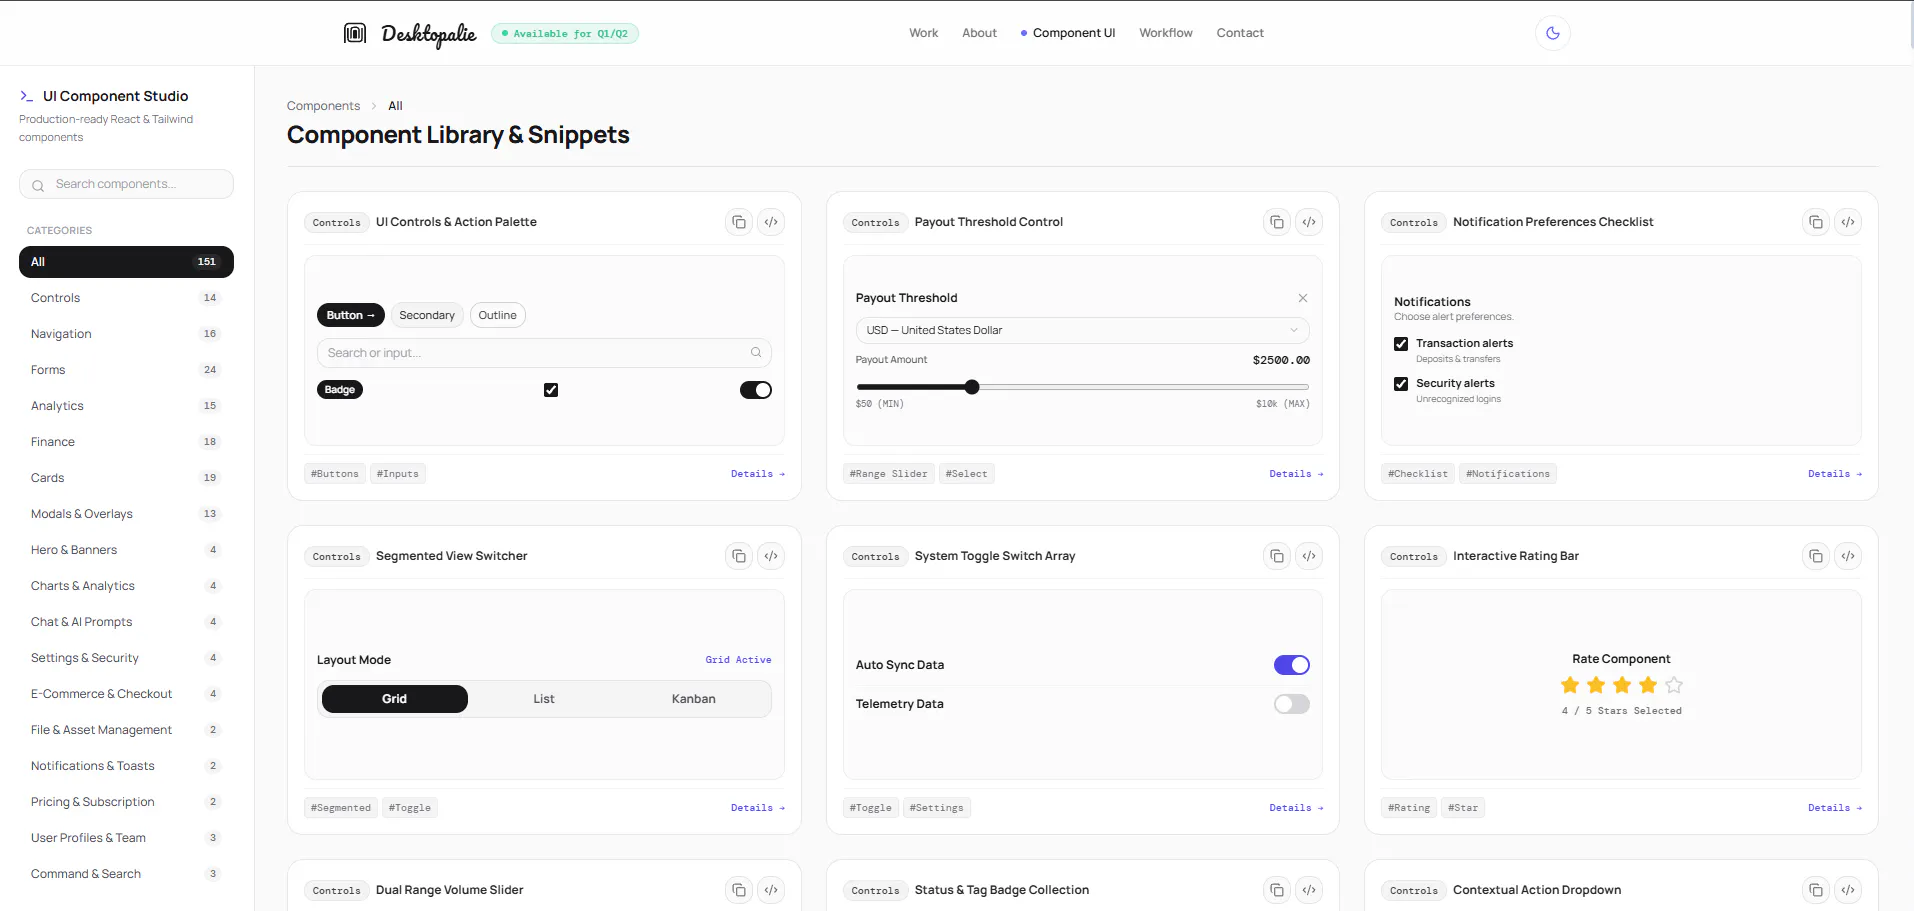Switch layout mode to List
This screenshot has width=1914, height=911.
coord(544,699)
